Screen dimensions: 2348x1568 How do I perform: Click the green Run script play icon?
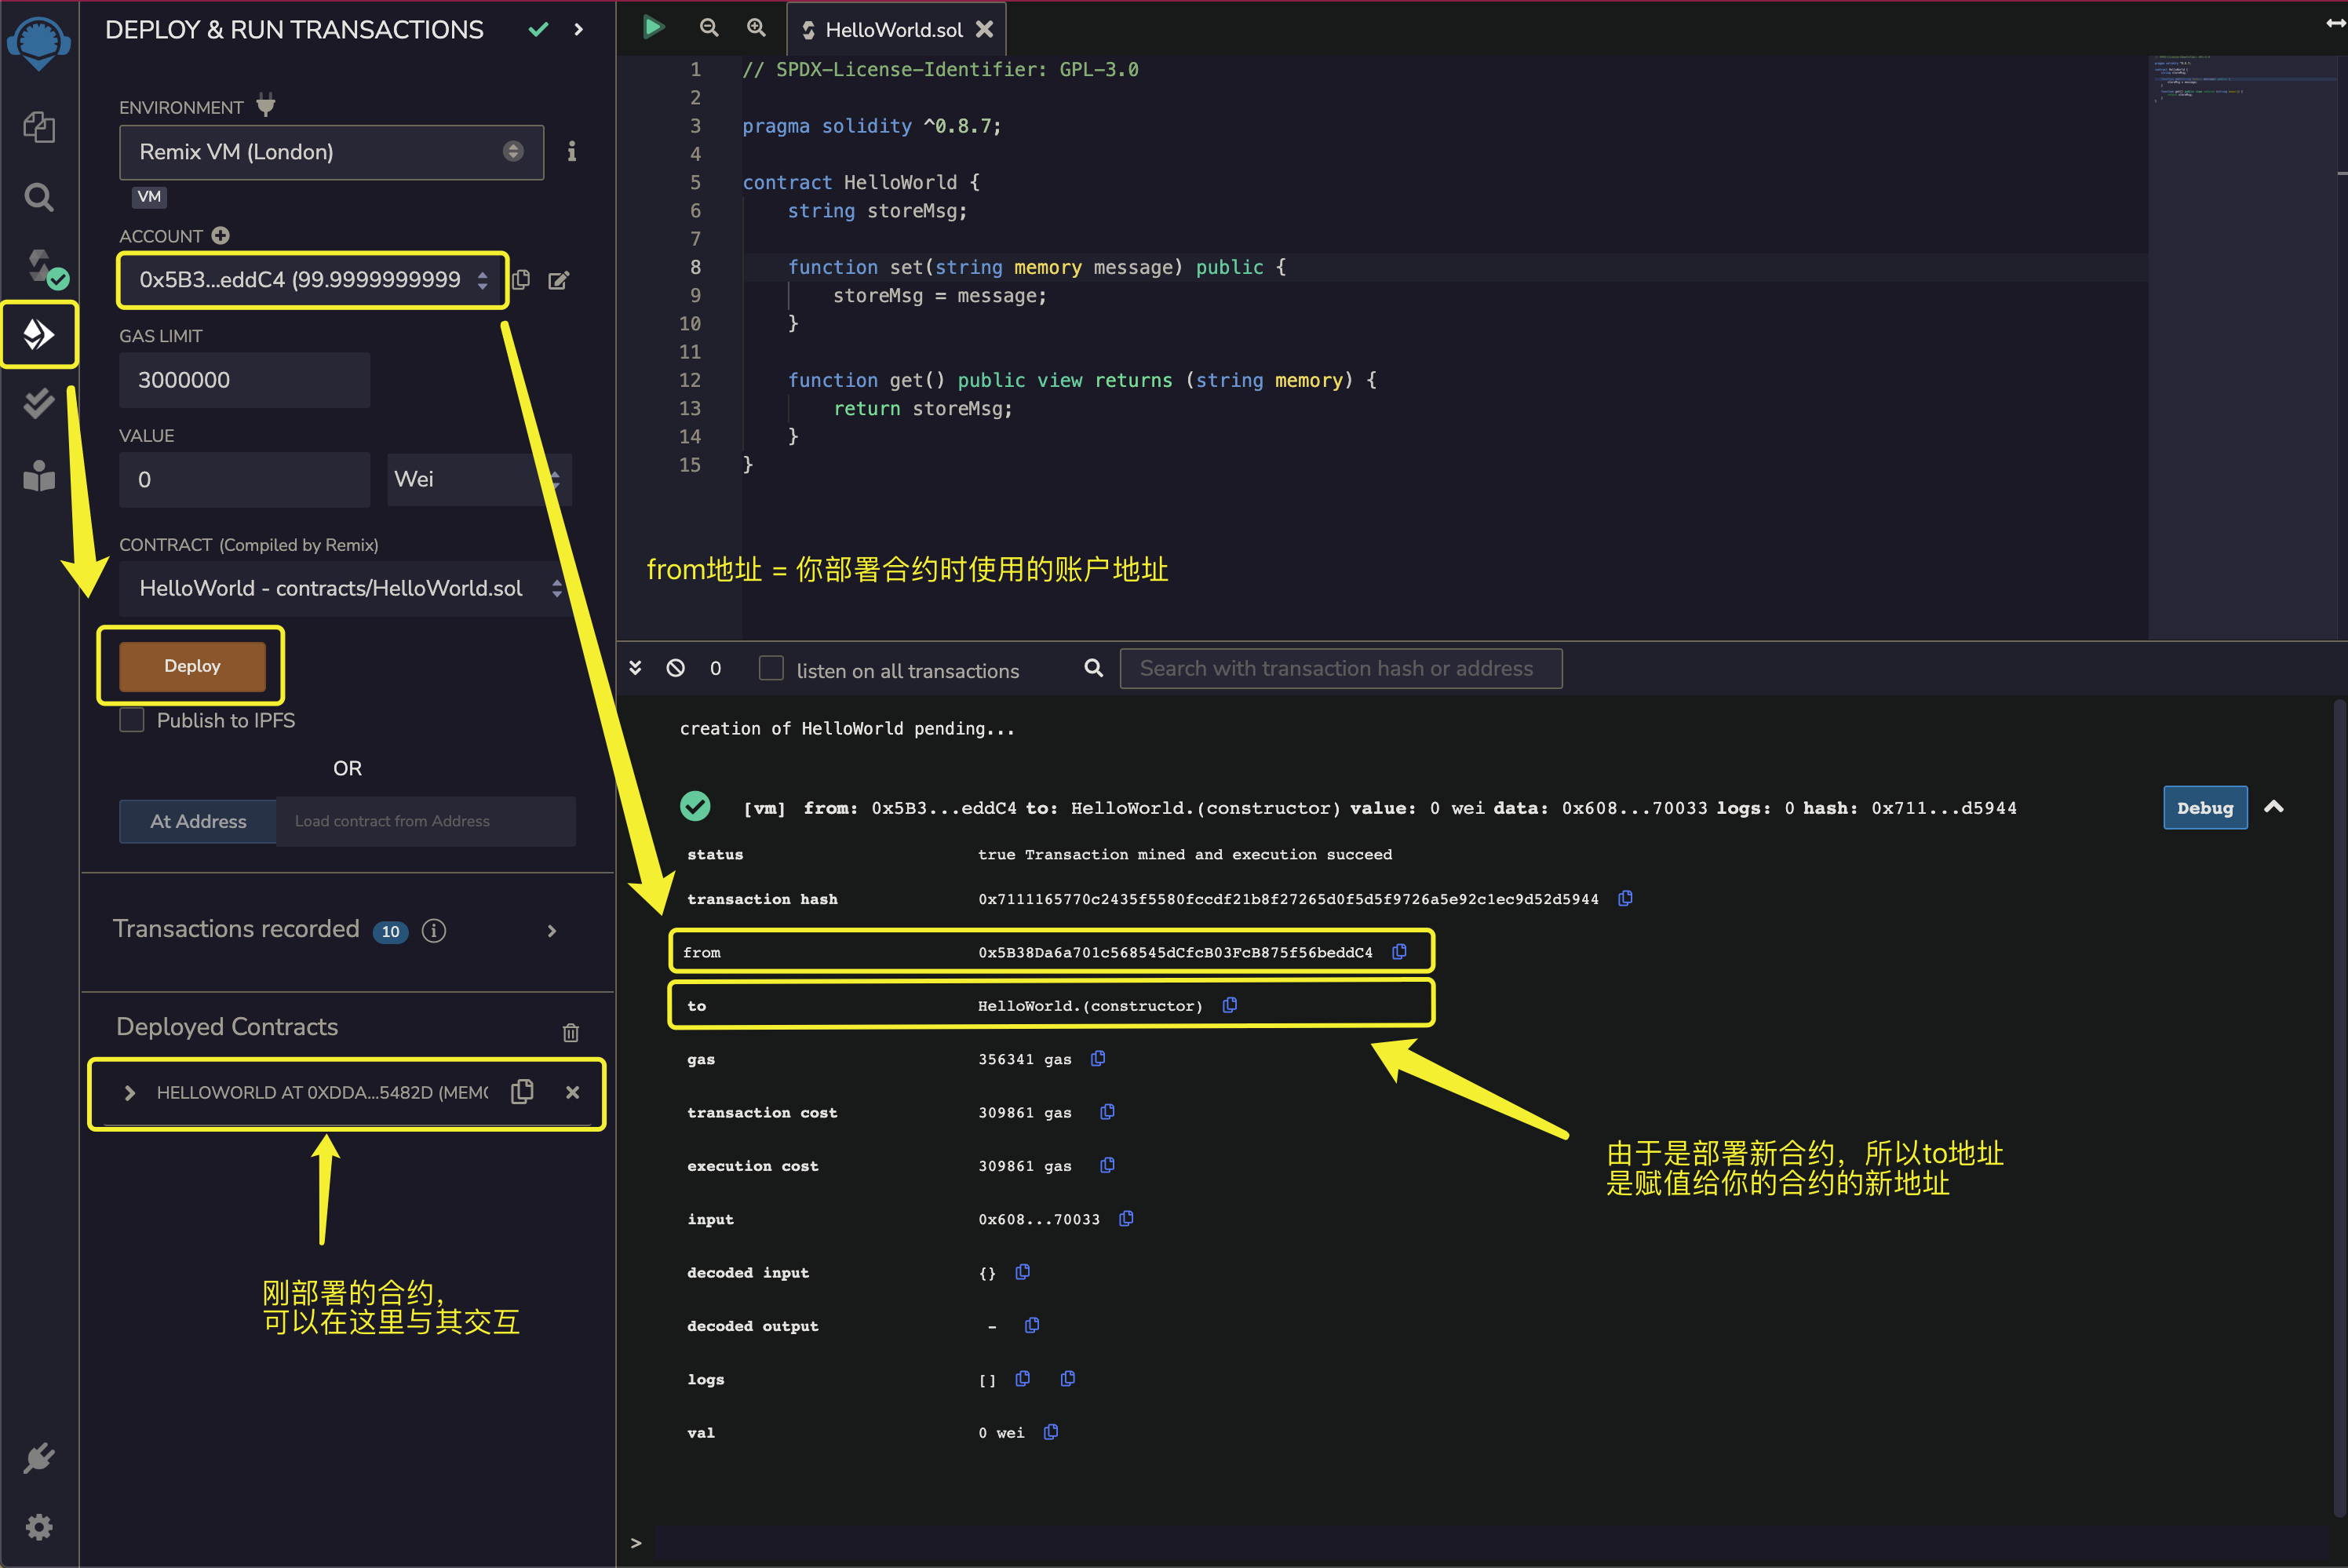(653, 27)
